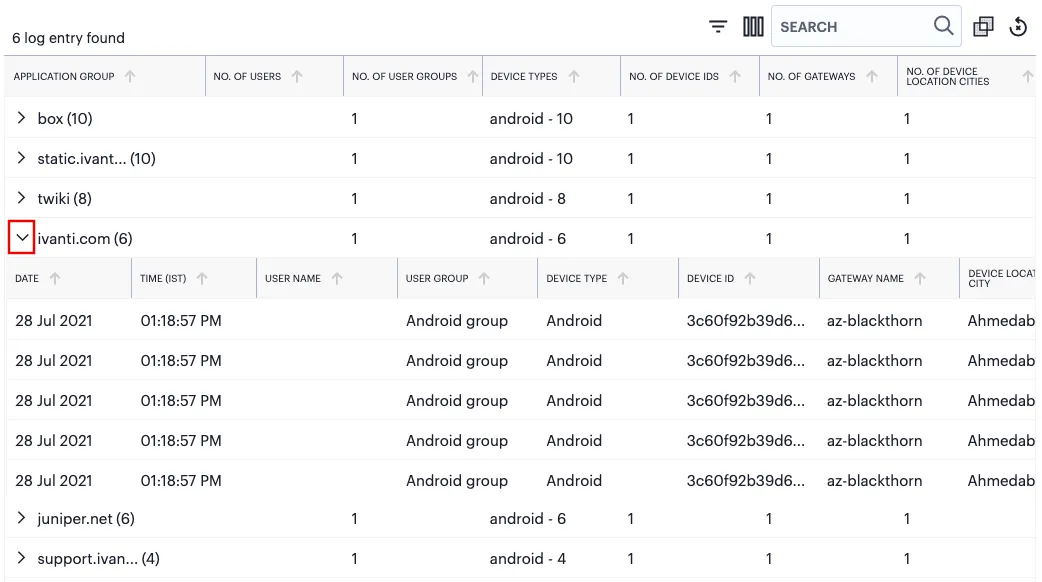
Task: Sort by Device Types arrow
Action: click(x=574, y=76)
